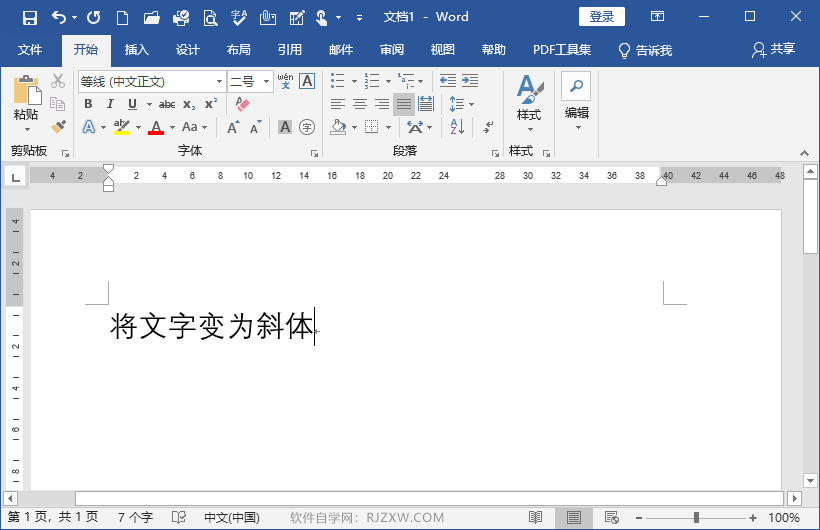
Task: Click the phonetic guide wén icon
Action: [285, 81]
